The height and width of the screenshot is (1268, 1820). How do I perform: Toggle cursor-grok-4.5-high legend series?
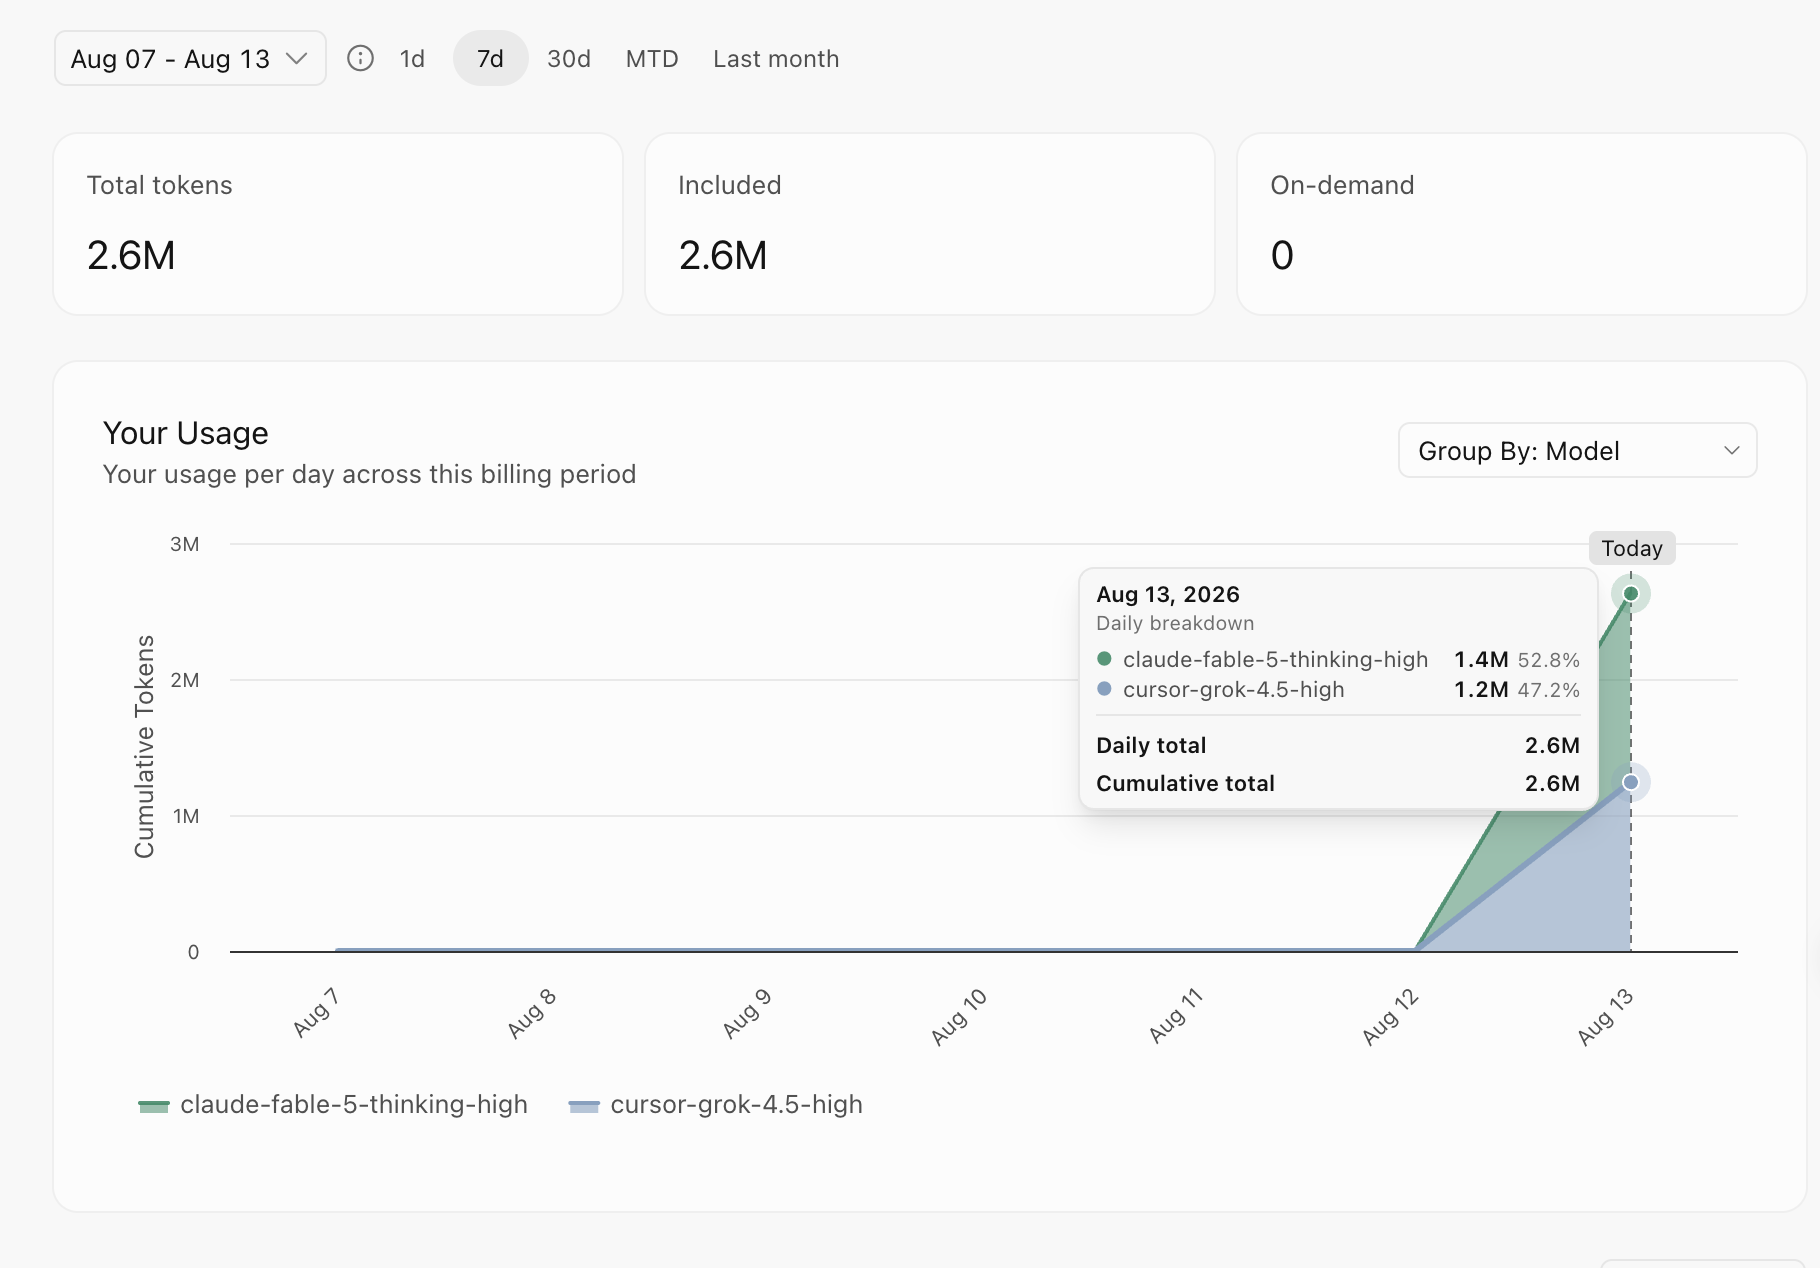pyautogui.click(x=716, y=1105)
